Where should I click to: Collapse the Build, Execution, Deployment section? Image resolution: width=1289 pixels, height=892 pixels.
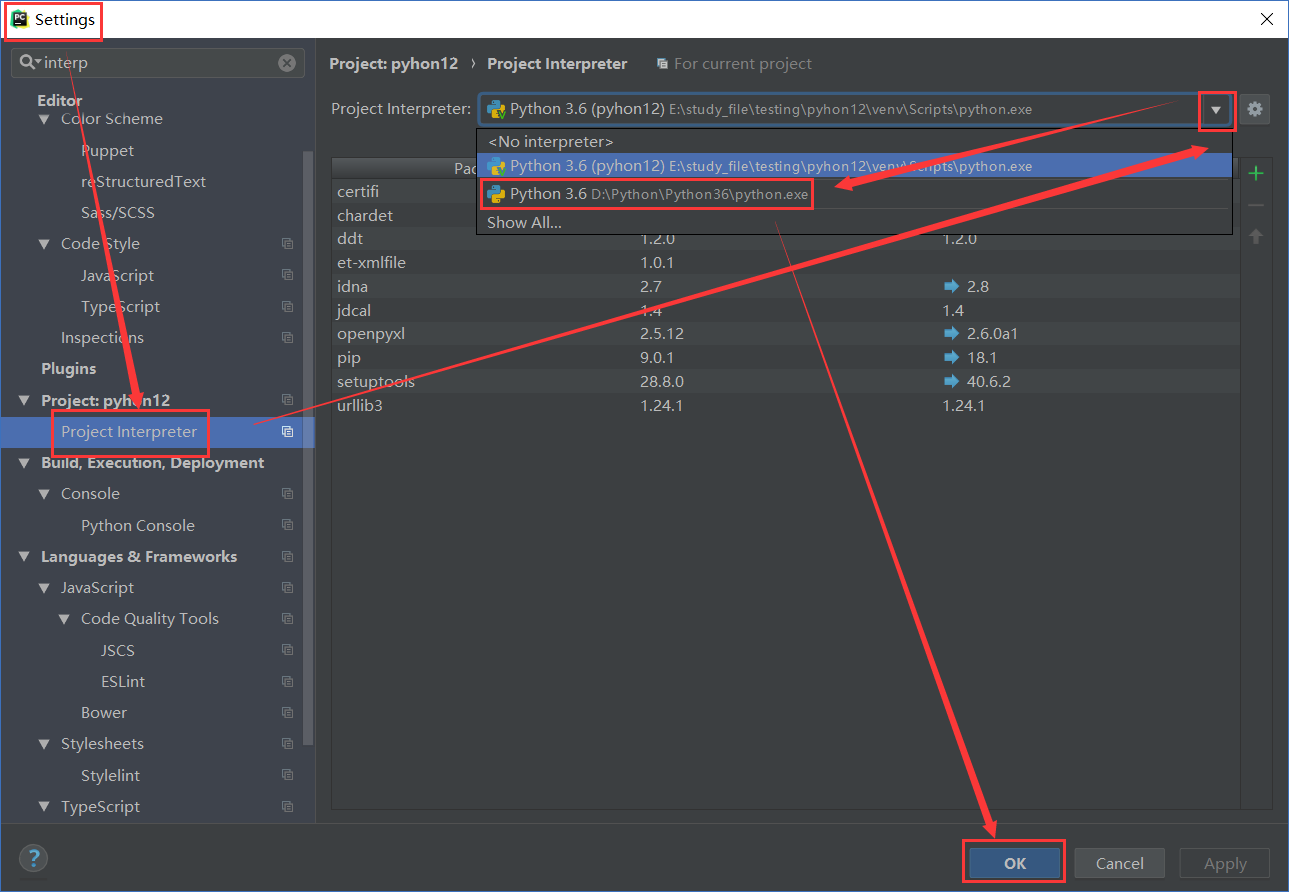[x=24, y=463]
